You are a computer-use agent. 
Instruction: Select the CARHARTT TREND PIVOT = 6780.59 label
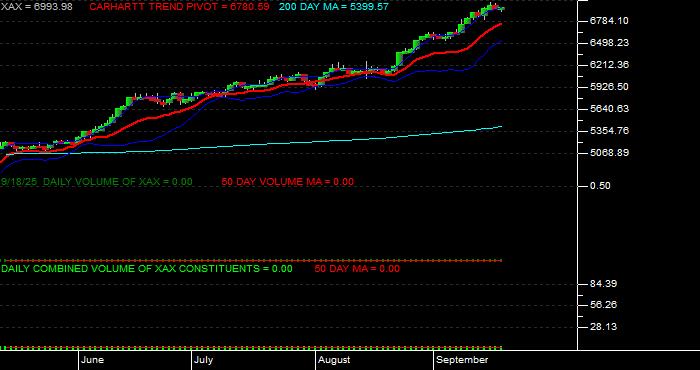coord(179,7)
